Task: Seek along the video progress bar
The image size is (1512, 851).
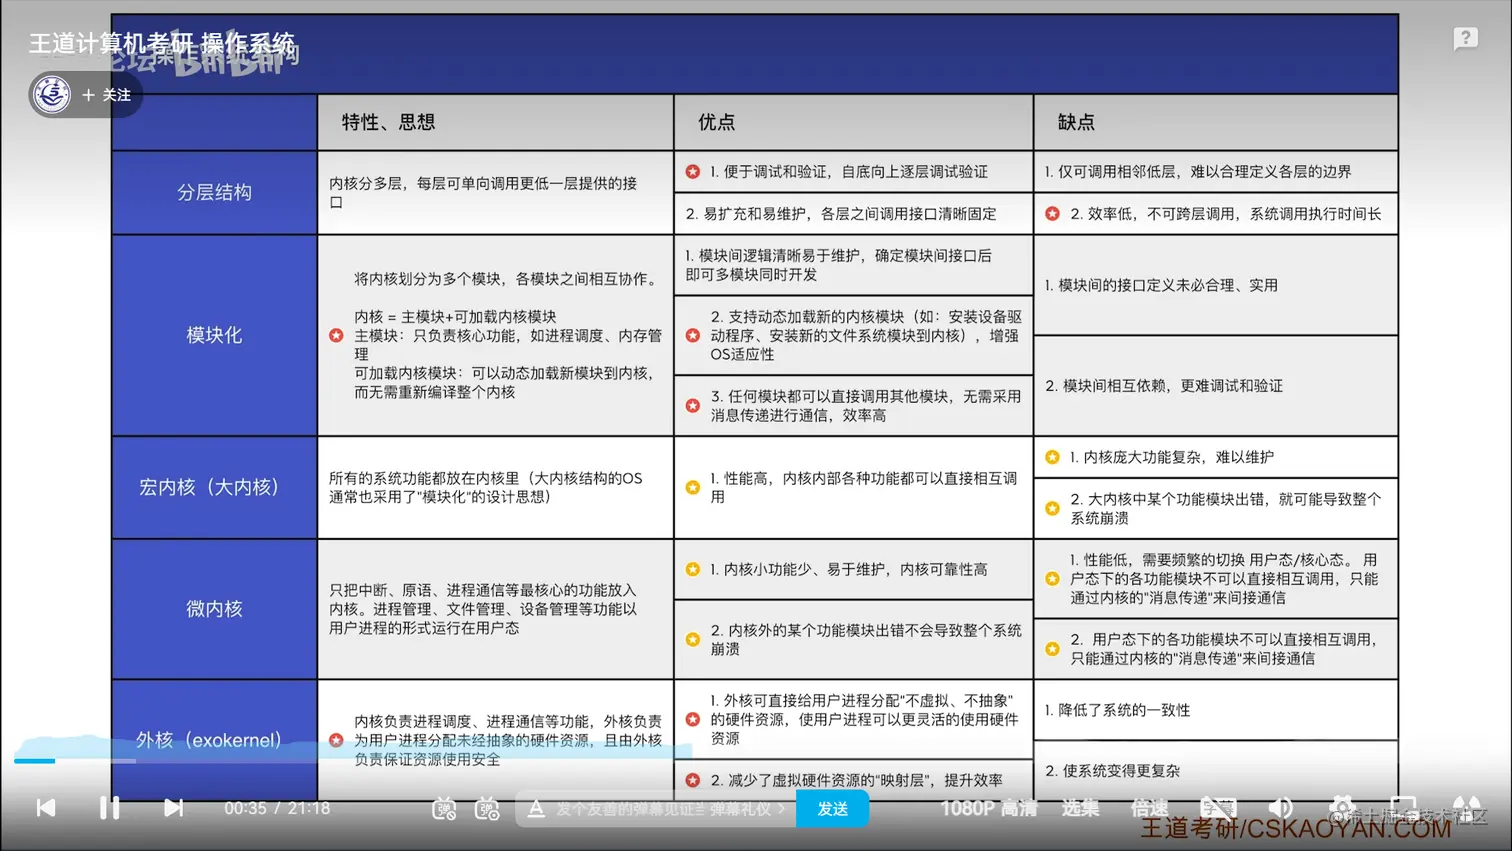Action: [756, 761]
